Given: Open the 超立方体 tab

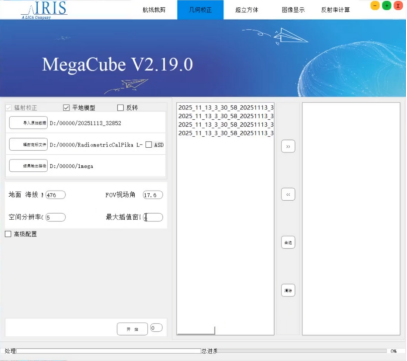Looking at the screenshot, I should click(x=247, y=10).
